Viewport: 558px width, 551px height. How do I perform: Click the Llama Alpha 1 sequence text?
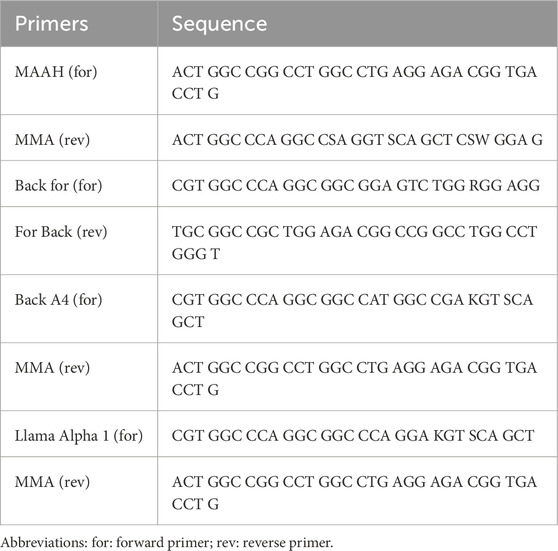coord(353,436)
